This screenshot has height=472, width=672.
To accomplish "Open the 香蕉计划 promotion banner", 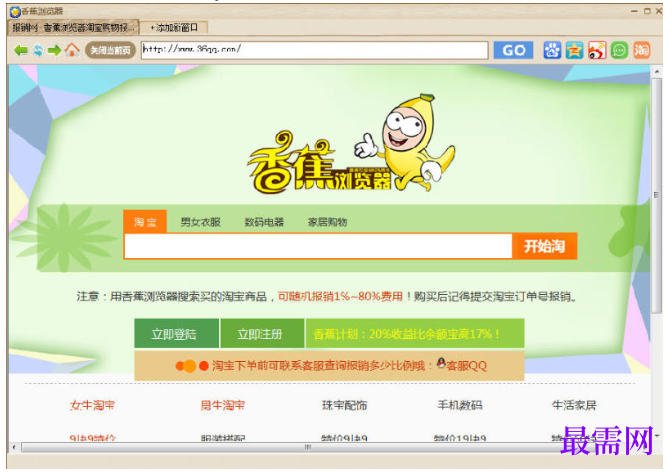I will (415, 333).
